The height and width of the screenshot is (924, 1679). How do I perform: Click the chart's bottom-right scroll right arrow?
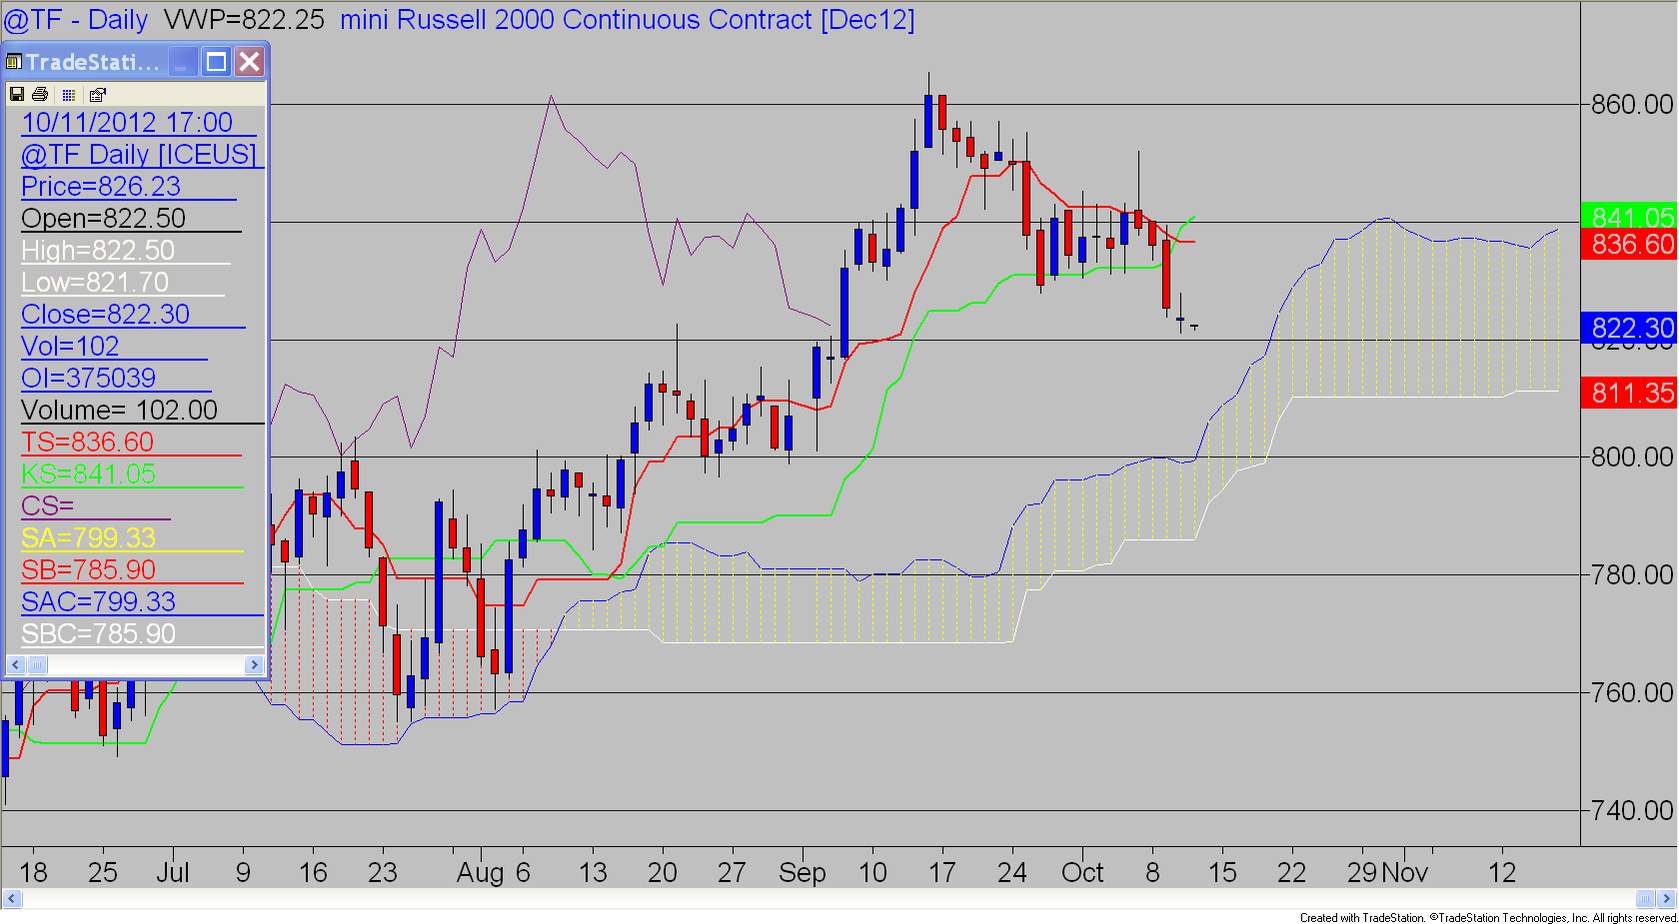click(1667, 898)
